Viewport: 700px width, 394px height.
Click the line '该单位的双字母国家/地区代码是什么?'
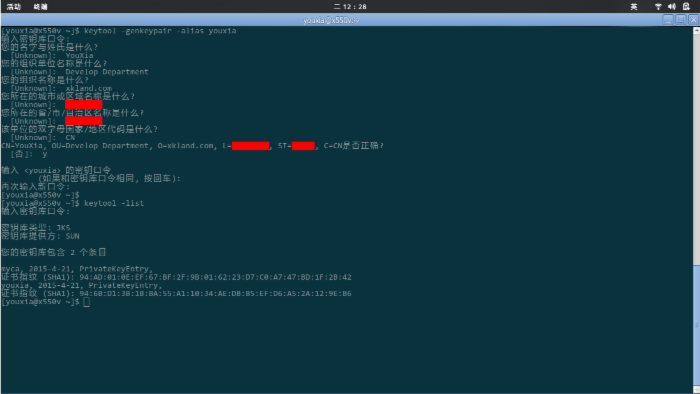[x=79, y=129]
